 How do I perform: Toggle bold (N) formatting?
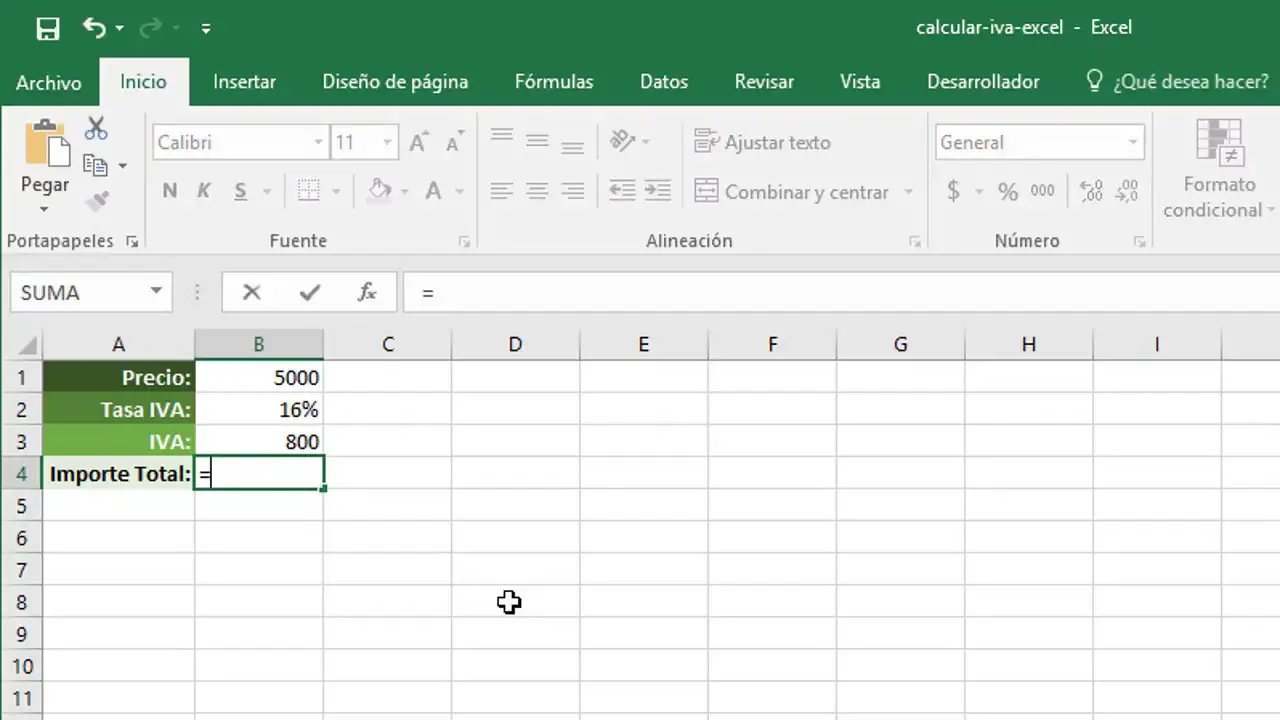170,191
